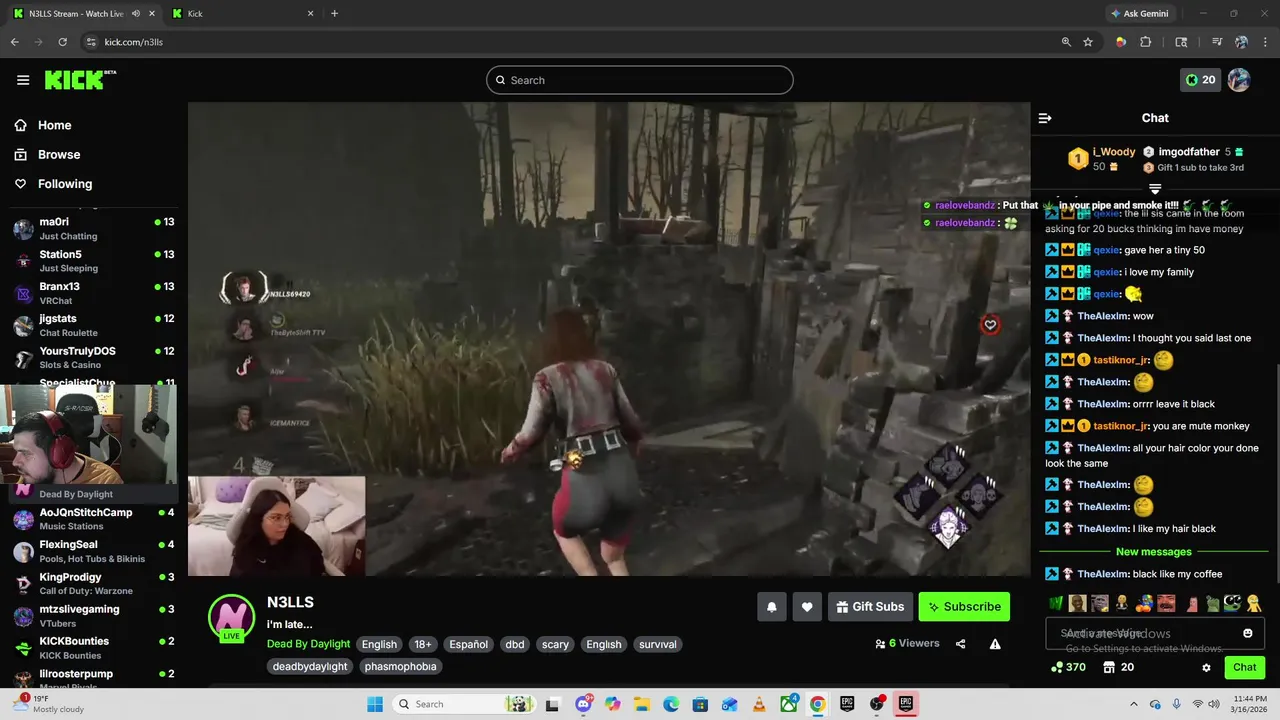Open AoJQnStitchCamp Music Stations channel
The height and width of the screenshot is (720, 1280).
tap(93, 519)
